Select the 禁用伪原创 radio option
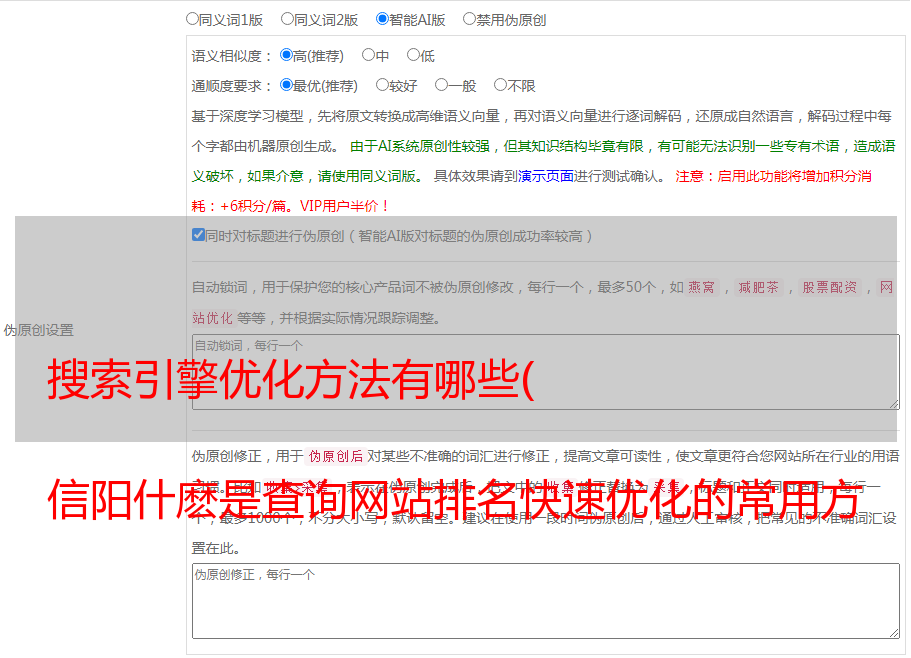911x658 pixels. tap(469, 19)
